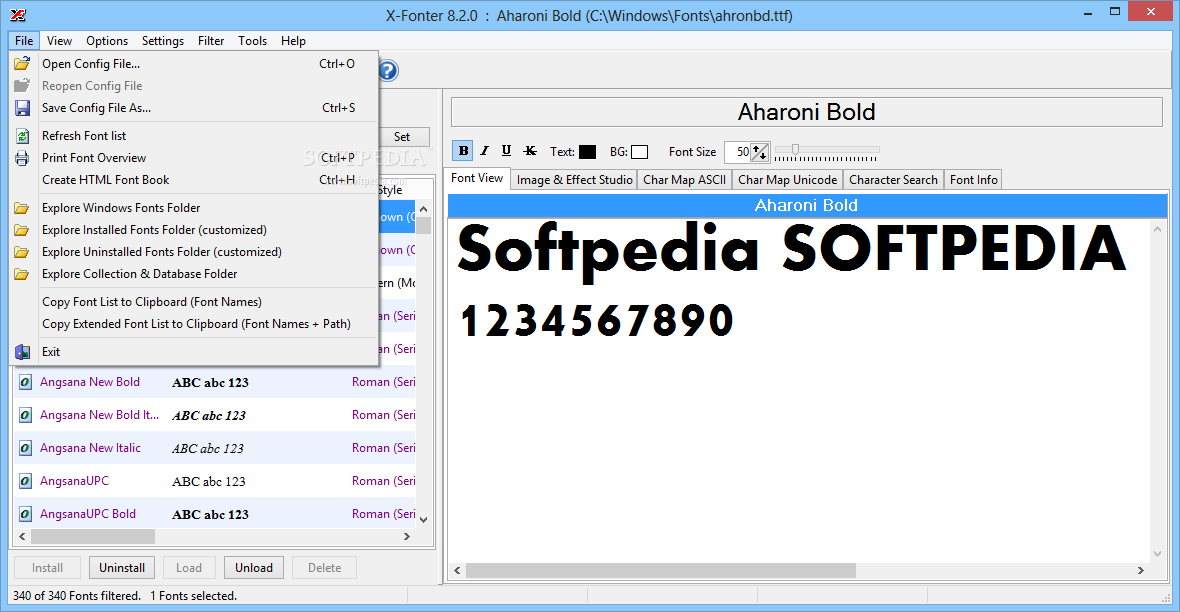Screen dimensions: 1180x612
Task: Click the Refresh Font list icon
Action: click(x=22, y=136)
